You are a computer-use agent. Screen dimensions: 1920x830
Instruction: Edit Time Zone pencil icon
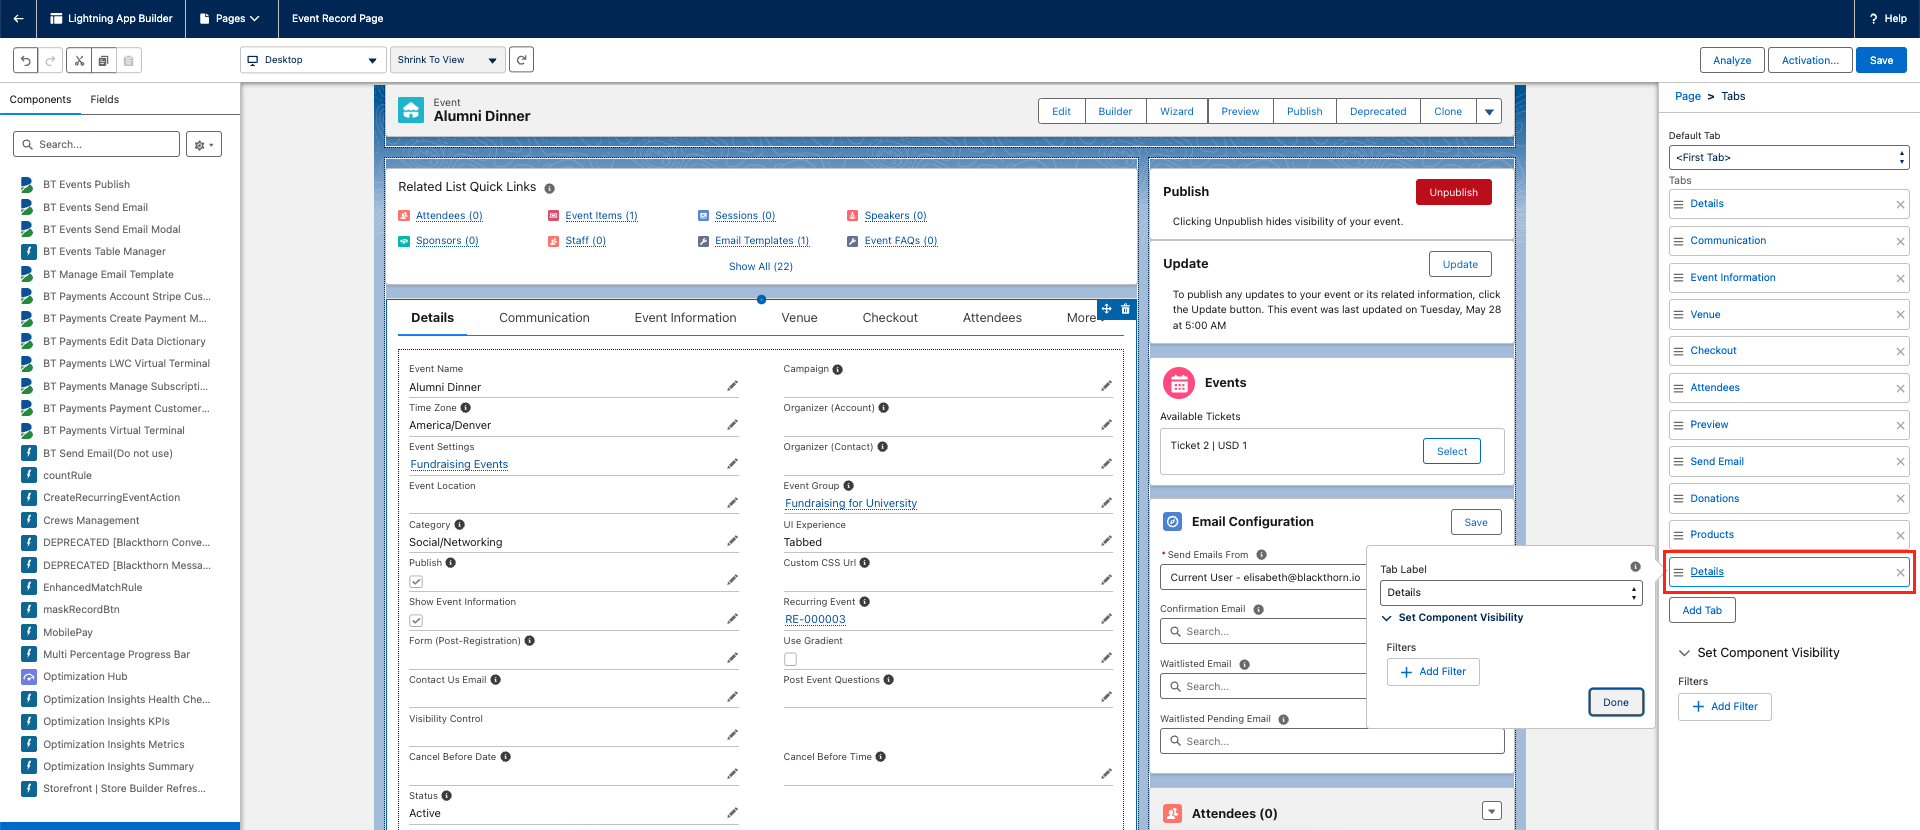(732, 425)
